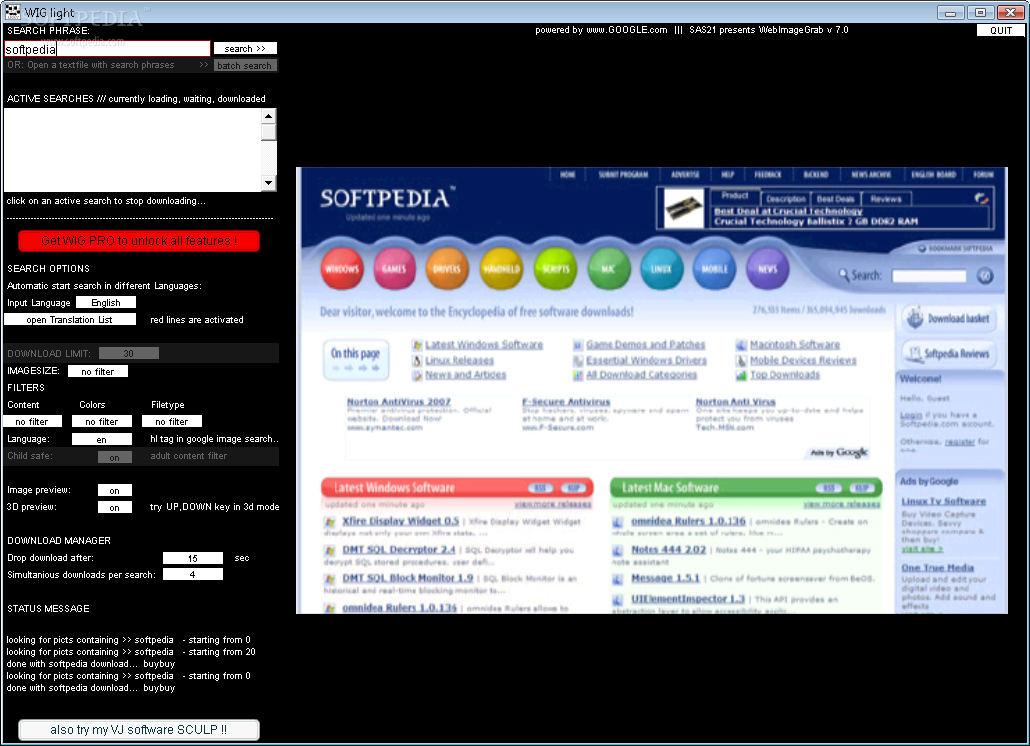Click the WIG light title bar icon
The image size is (1030, 746).
click(x=12, y=11)
